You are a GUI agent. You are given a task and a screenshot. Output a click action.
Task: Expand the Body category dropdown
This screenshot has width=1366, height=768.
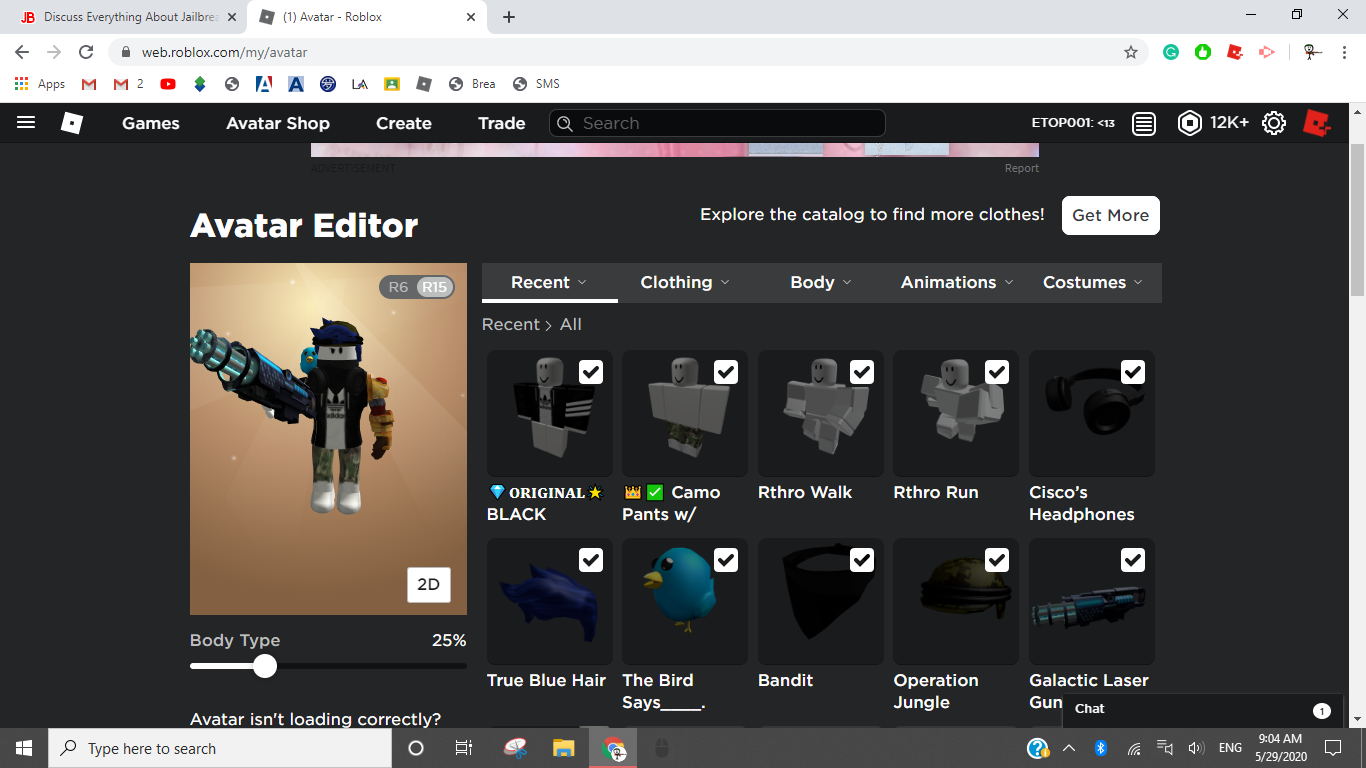coord(821,282)
